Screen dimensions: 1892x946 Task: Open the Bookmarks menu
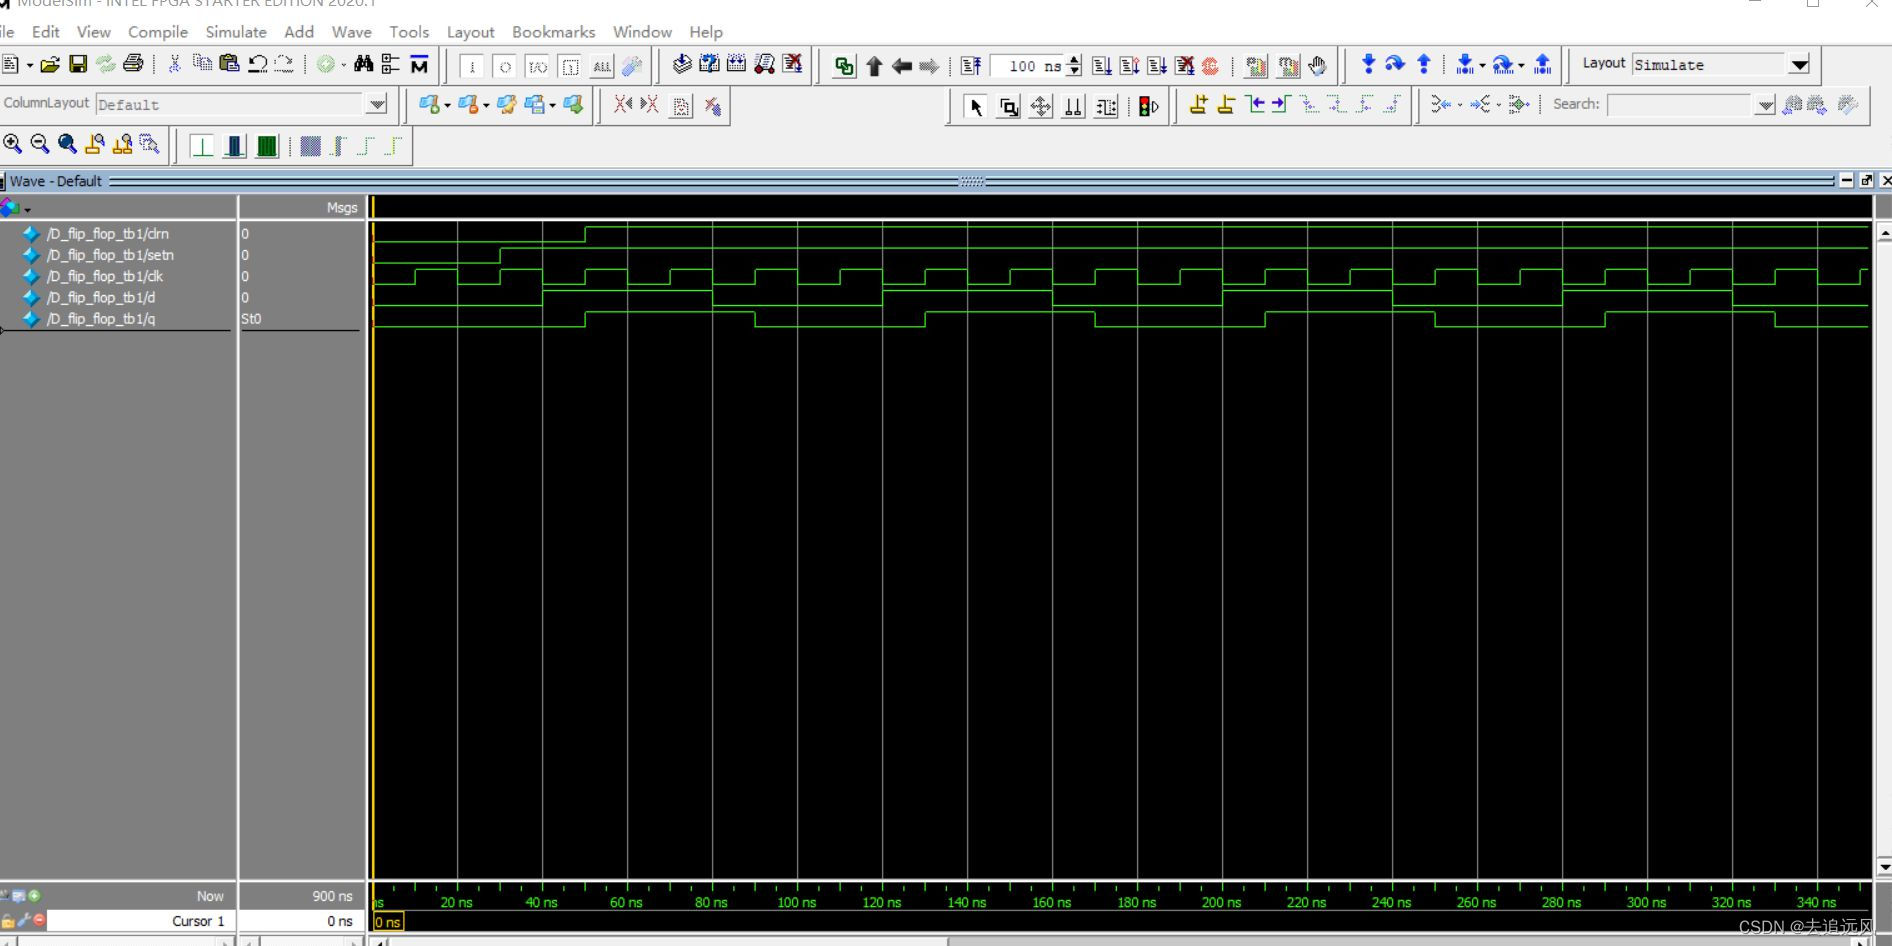(554, 32)
